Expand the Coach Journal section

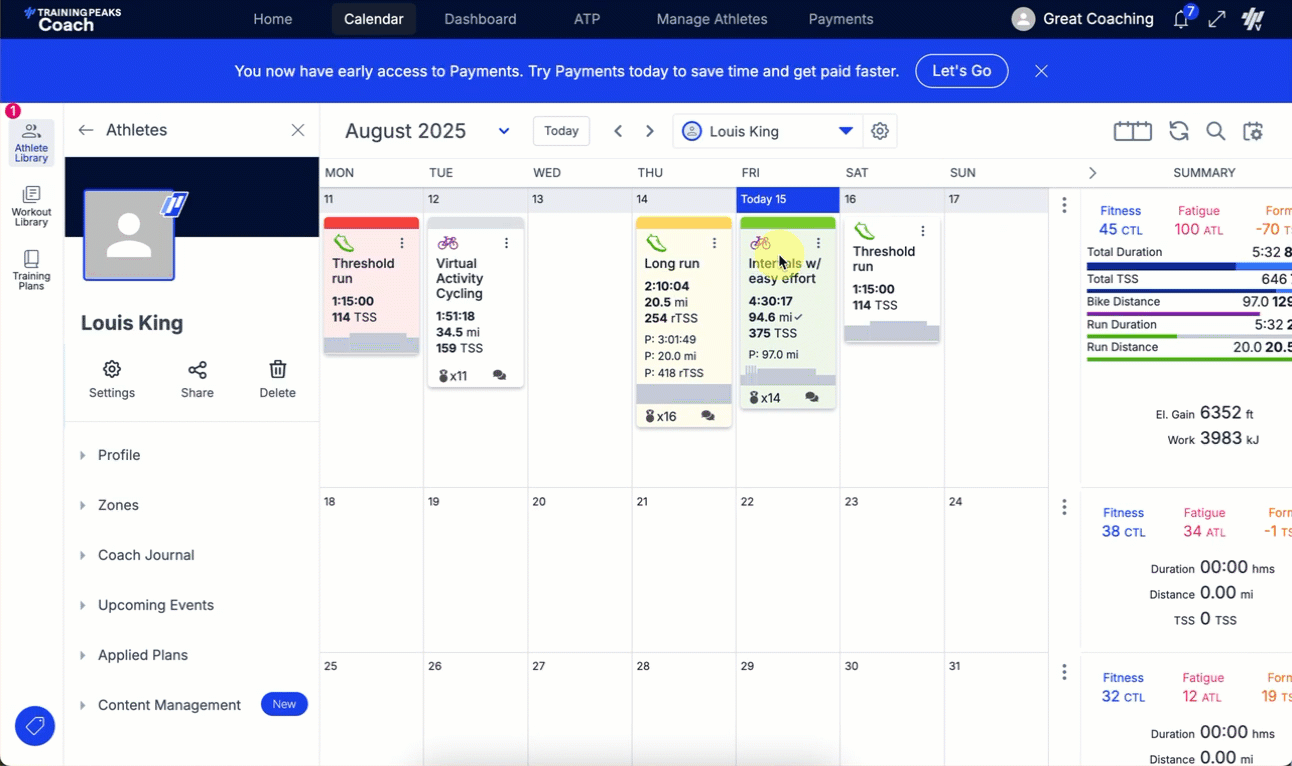coord(146,555)
